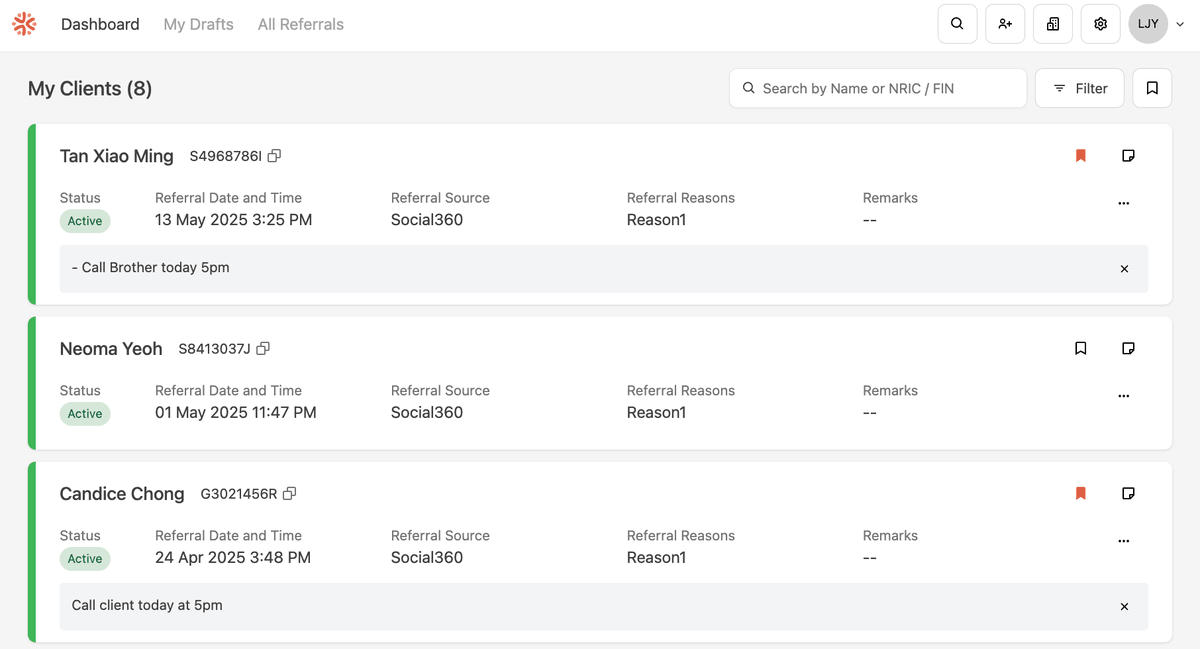Copy Tan Xiao Ming's NRIC S4968786I
1200x649 pixels.
274,156
